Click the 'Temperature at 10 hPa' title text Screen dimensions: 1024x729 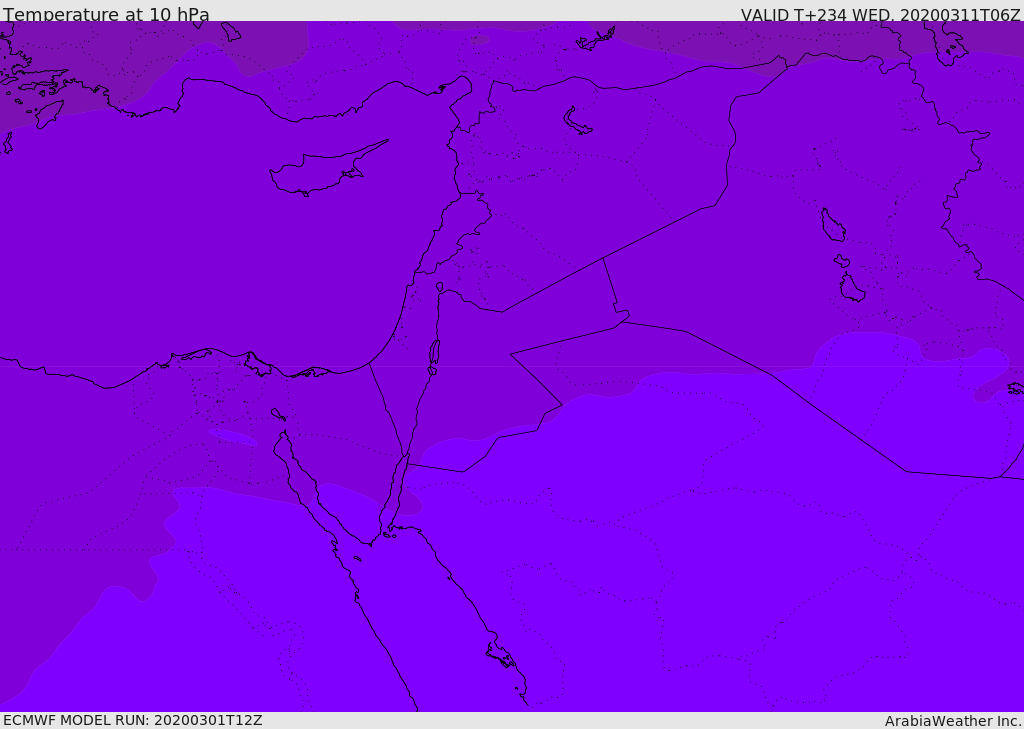click(106, 14)
